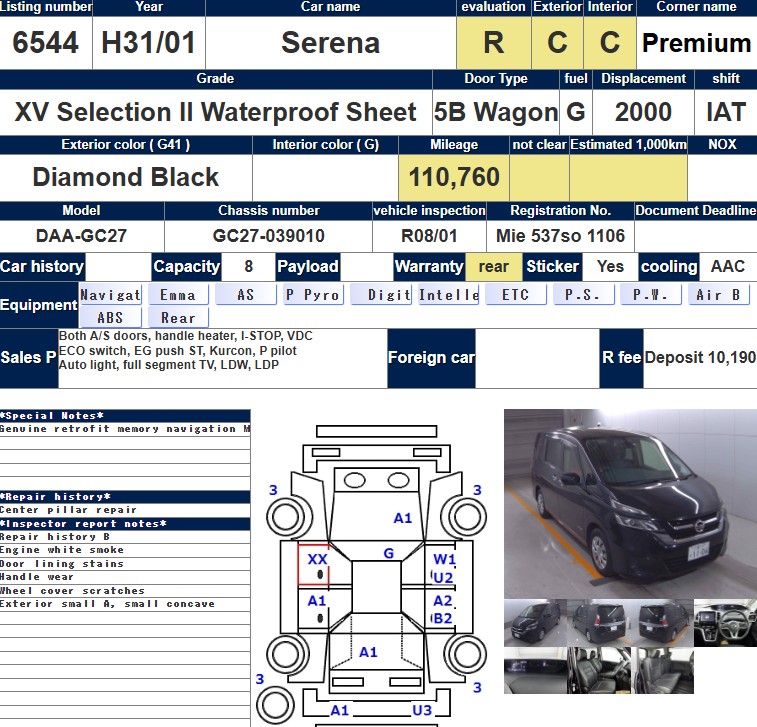View the dashboard steering wheel photo thumbnail

point(725,623)
